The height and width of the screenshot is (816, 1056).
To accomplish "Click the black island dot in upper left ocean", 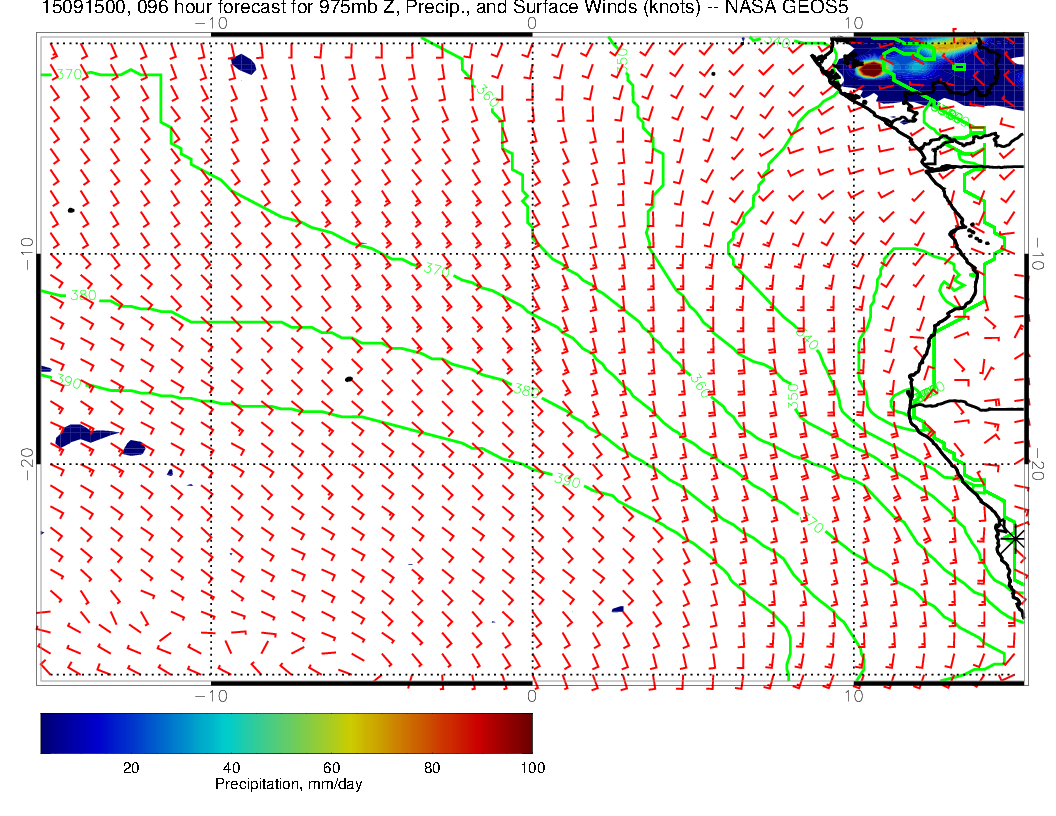I will pos(71,210).
